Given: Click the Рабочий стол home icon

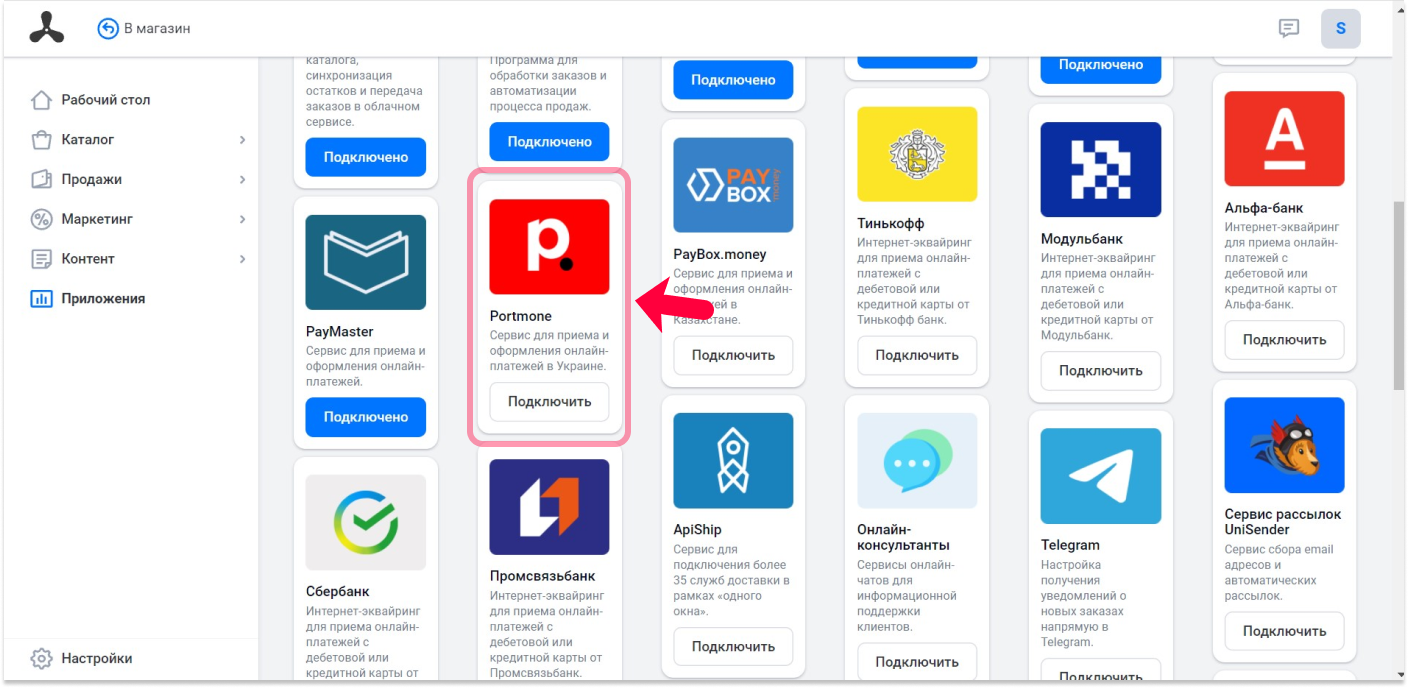Looking at the screenshot, I should coord(41,100).
